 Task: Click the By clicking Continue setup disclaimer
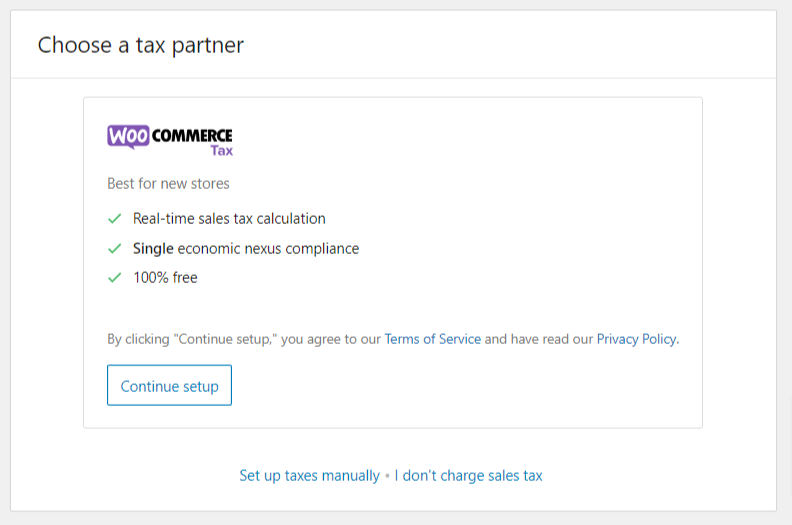[x=243, y=339]
